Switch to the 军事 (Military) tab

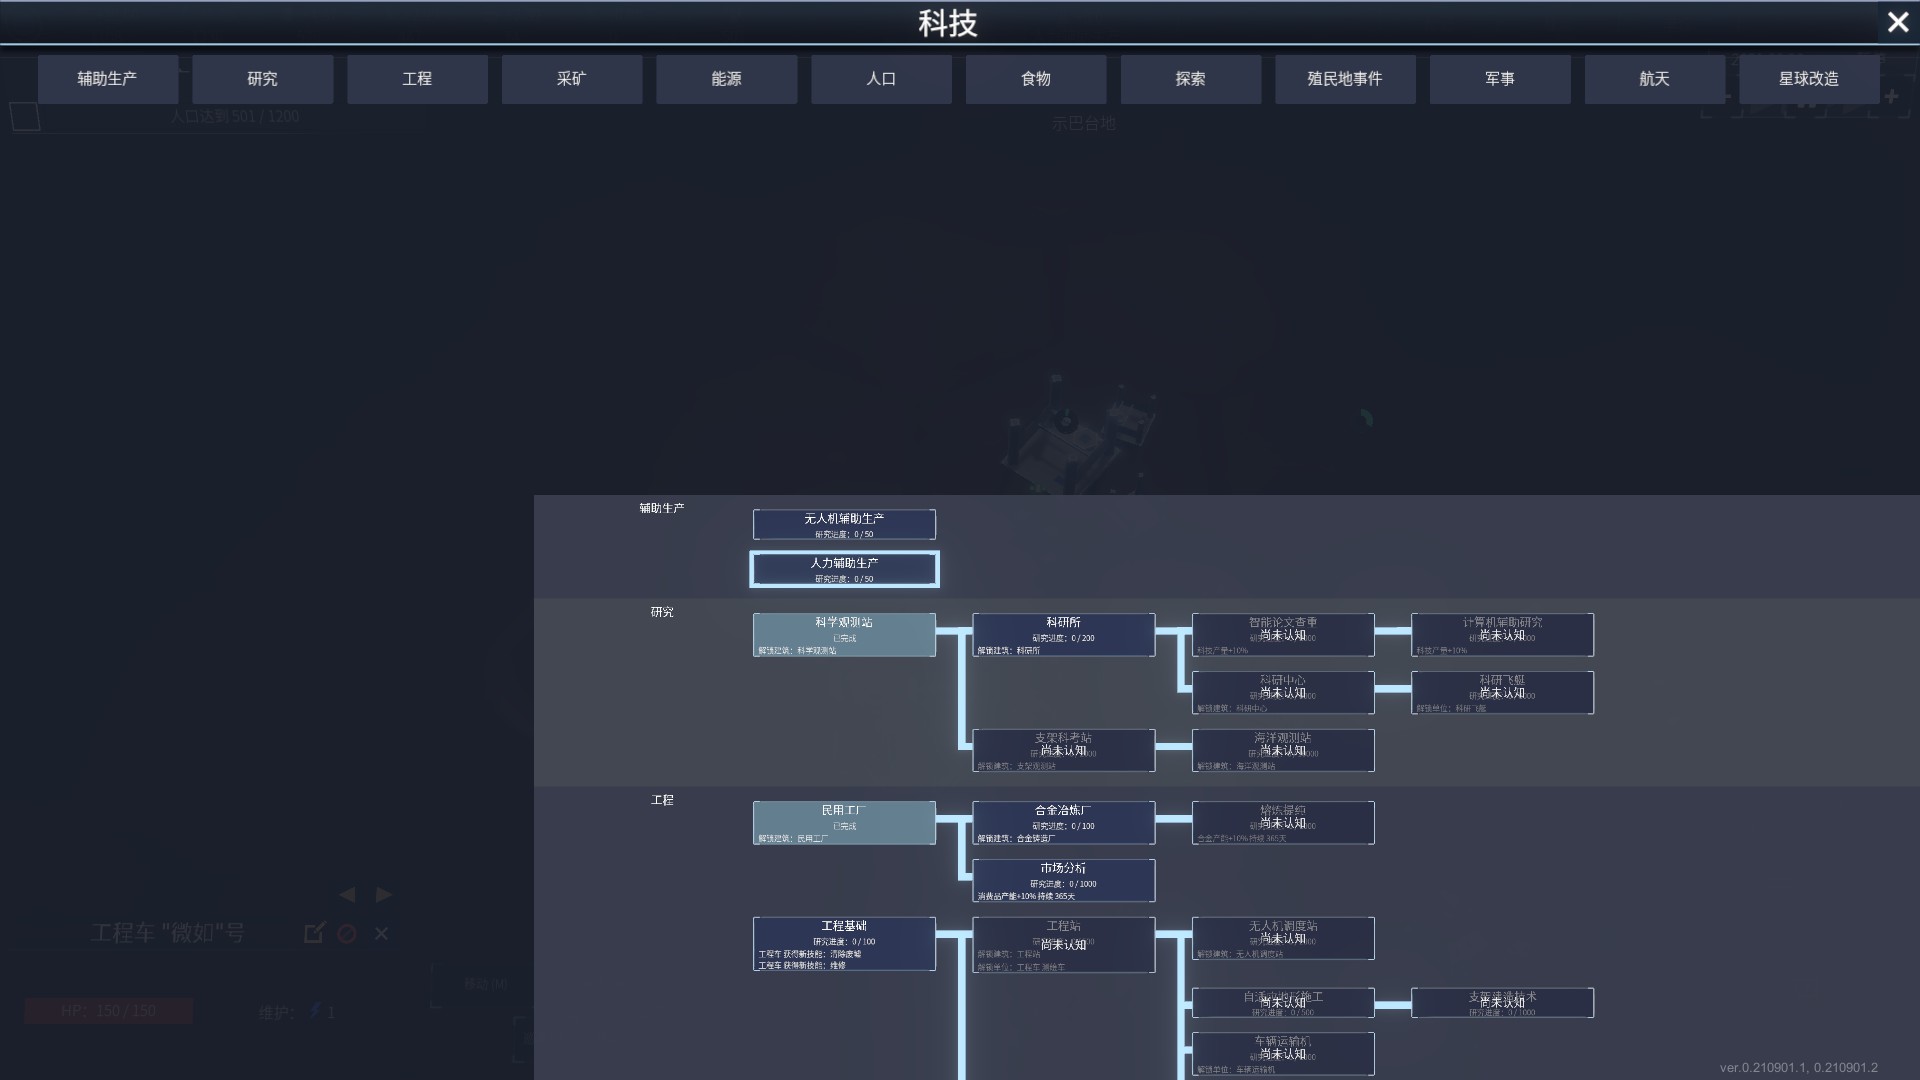1499,78
